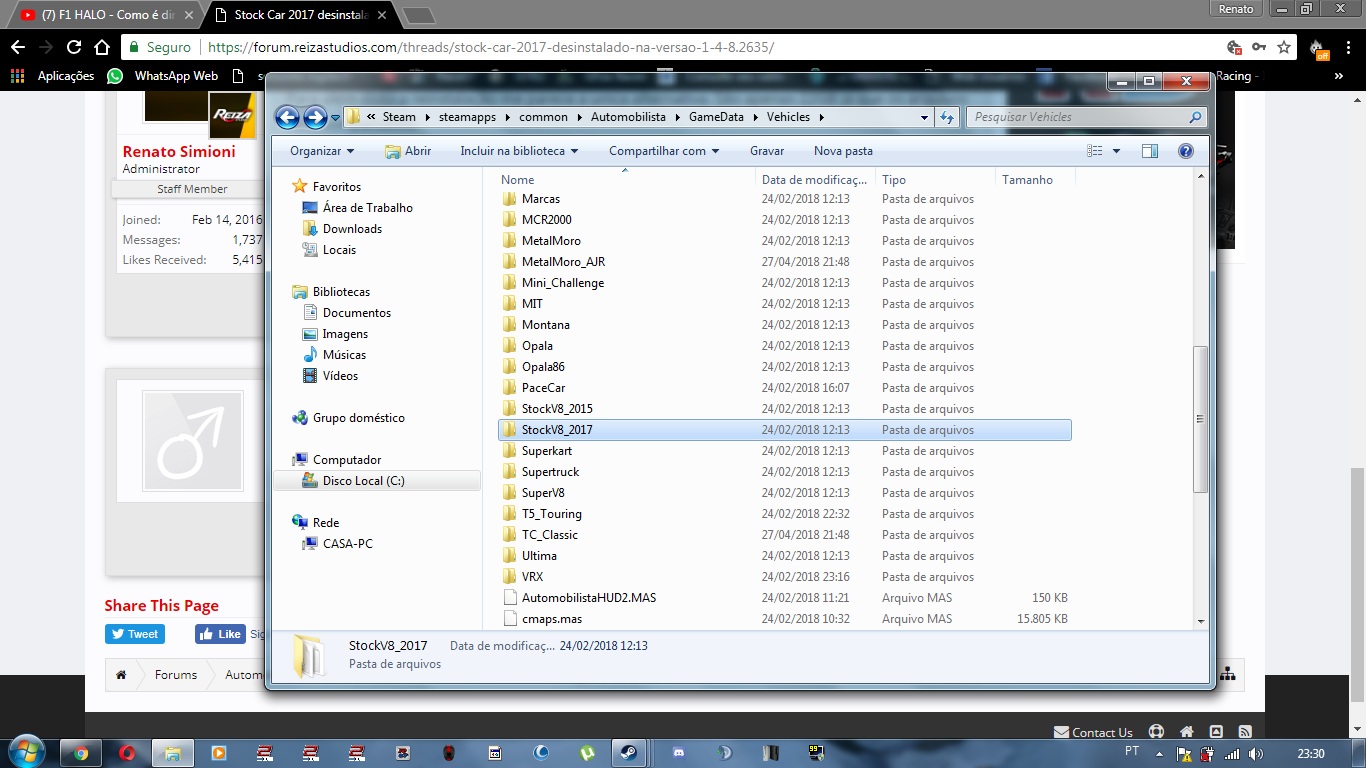Open WhatsApp Web bookmark
Screen dimensions: 1366x768
tap(162, 76)
